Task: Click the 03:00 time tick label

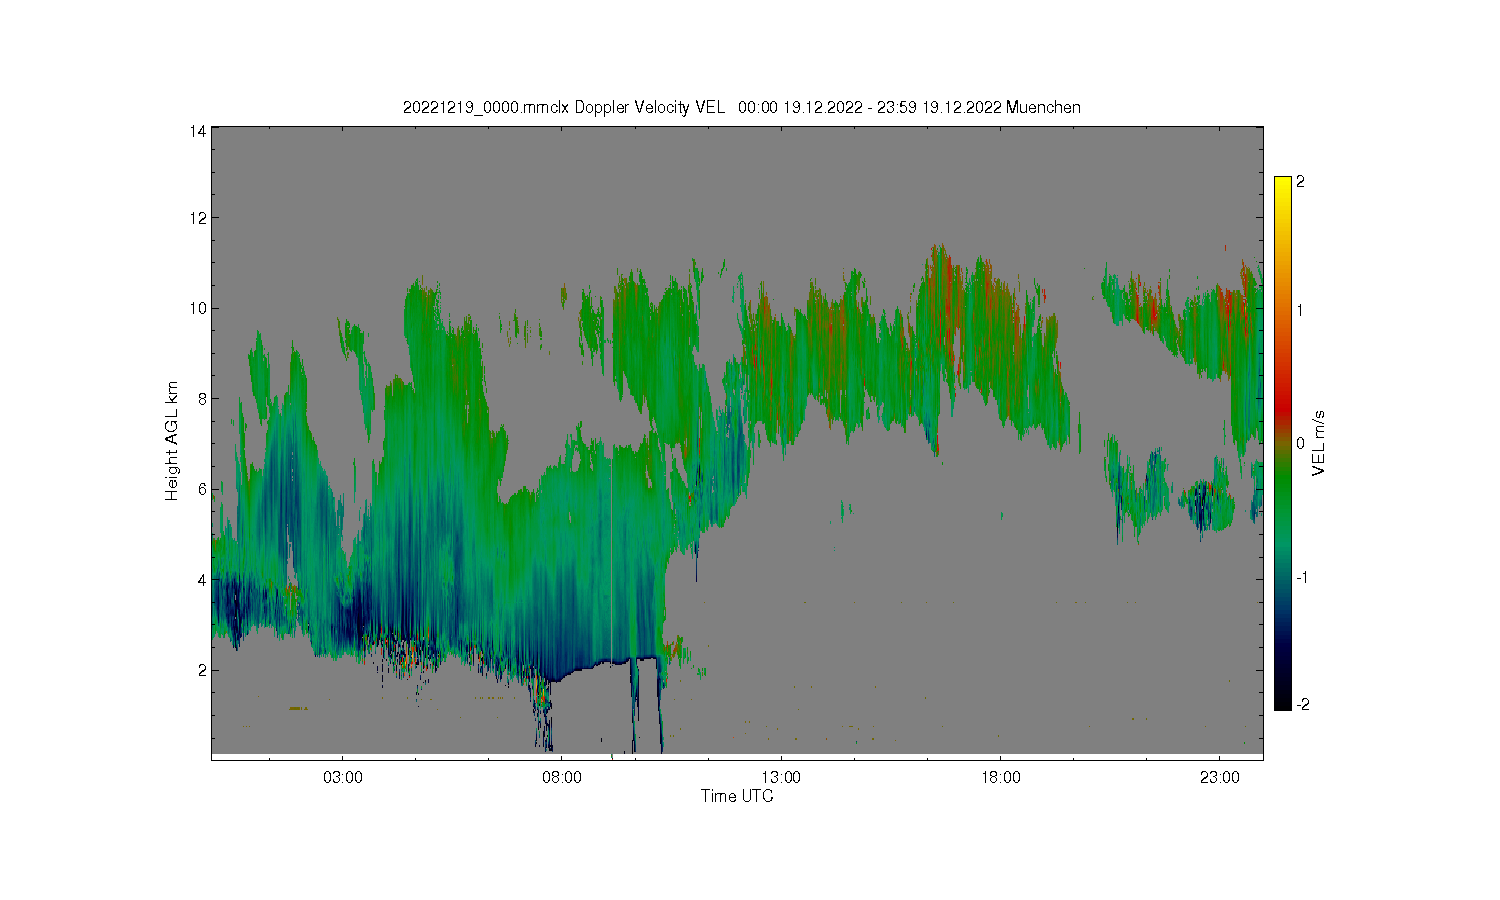Action: [342, 777]
